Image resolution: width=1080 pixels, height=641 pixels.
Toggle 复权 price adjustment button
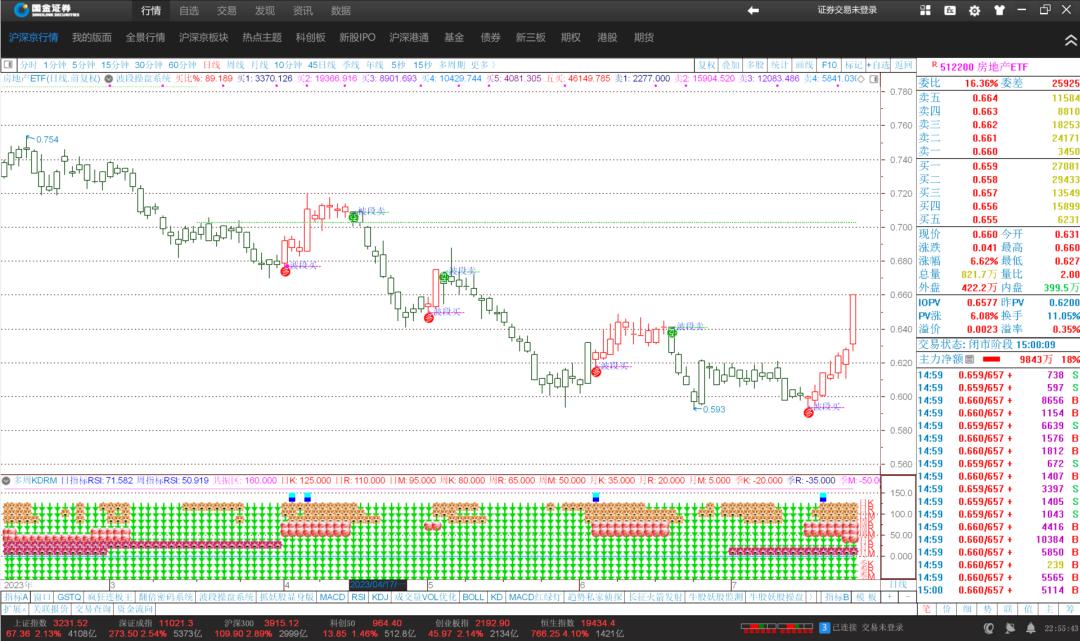706,64
